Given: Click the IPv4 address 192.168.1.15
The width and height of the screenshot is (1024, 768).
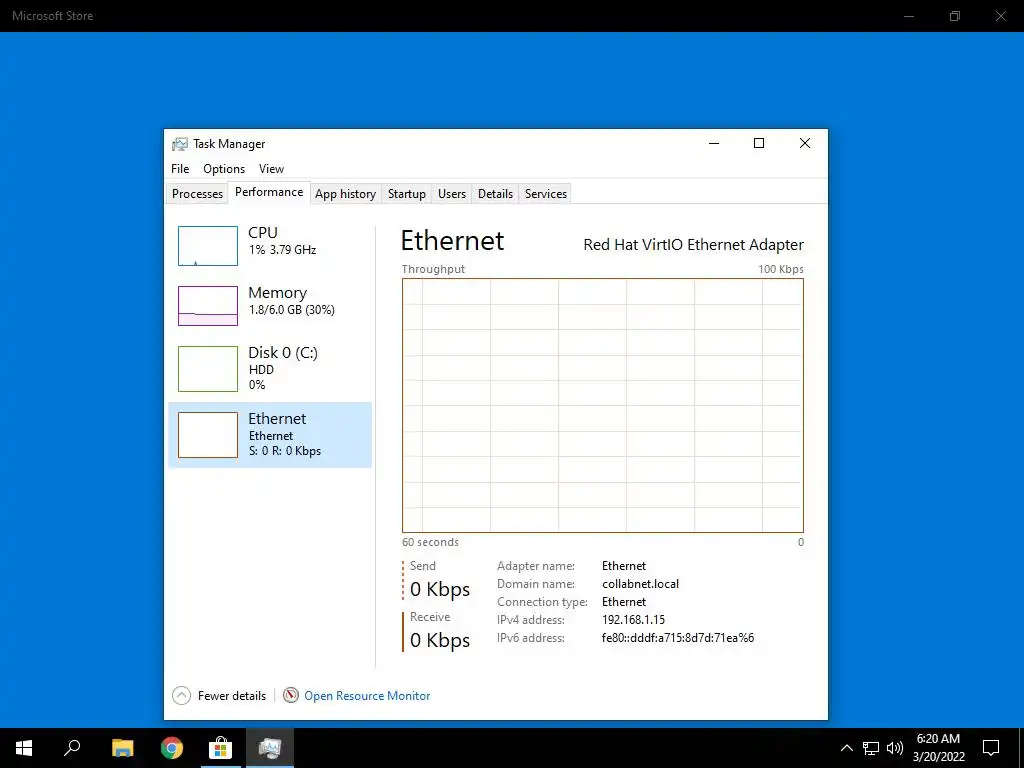Looking at the screenshot, I should [x=633, y=620].
